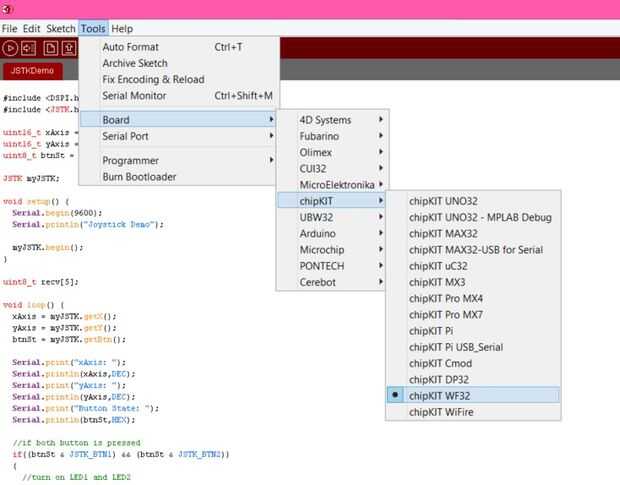Close the open Tools menu

[93, 28]
